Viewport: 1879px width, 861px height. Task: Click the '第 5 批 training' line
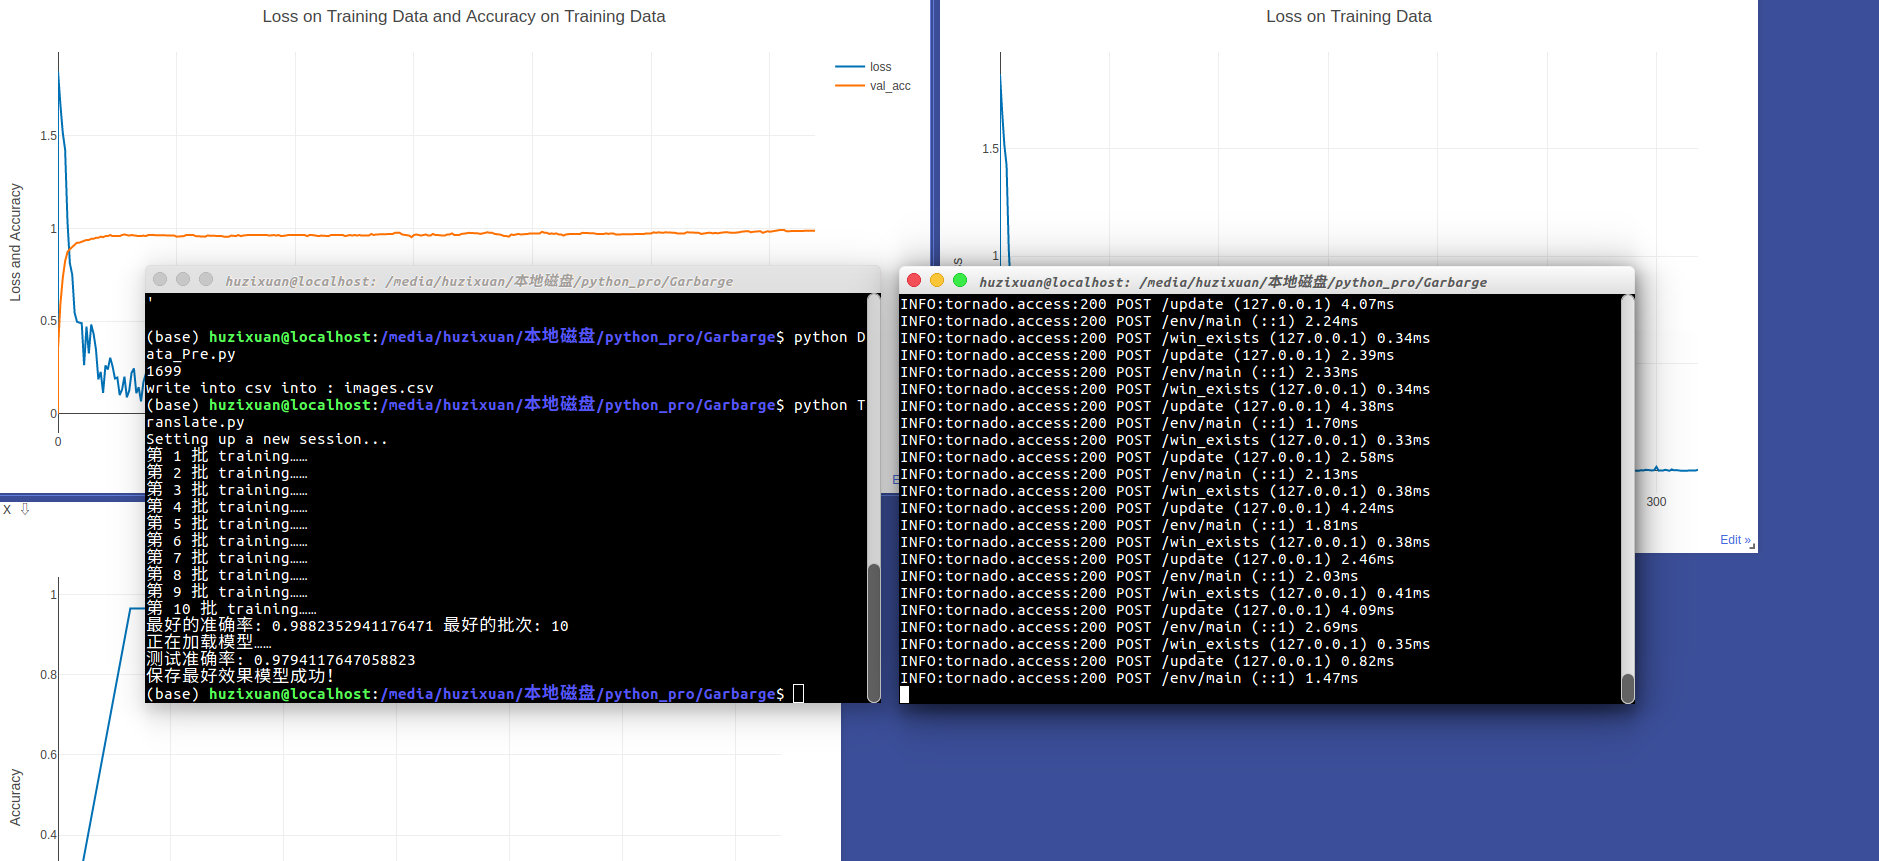tap(227, 524)
